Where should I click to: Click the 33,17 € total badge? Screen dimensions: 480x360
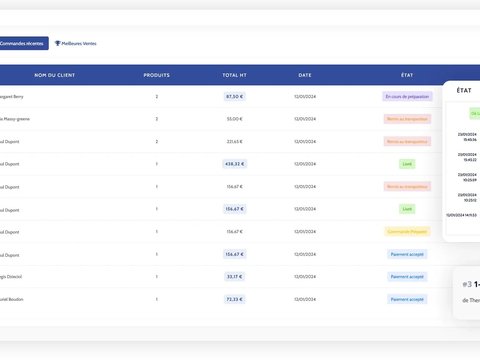point(235,277)
